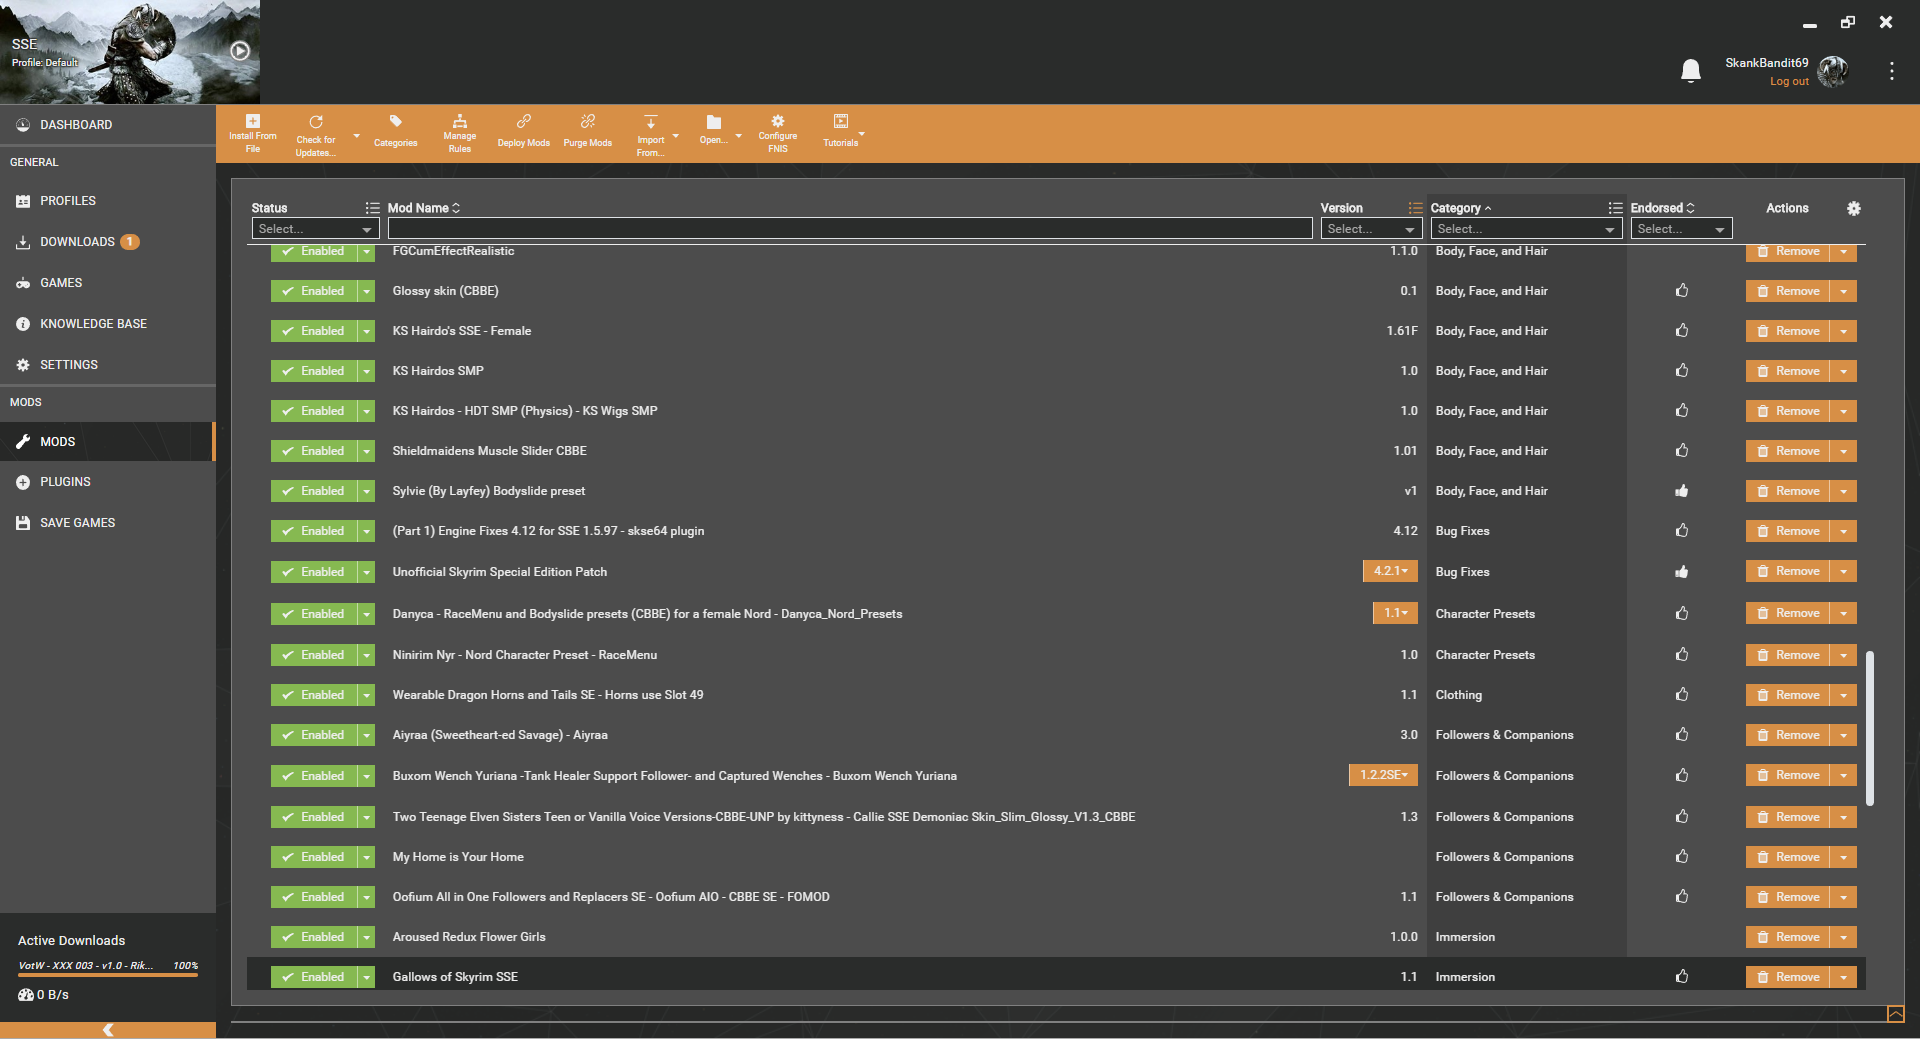The image size is (1920, 1039).
Task: Toggle Enabled for Wearable Dragon Horns and Tails
Action: (314, 695)
